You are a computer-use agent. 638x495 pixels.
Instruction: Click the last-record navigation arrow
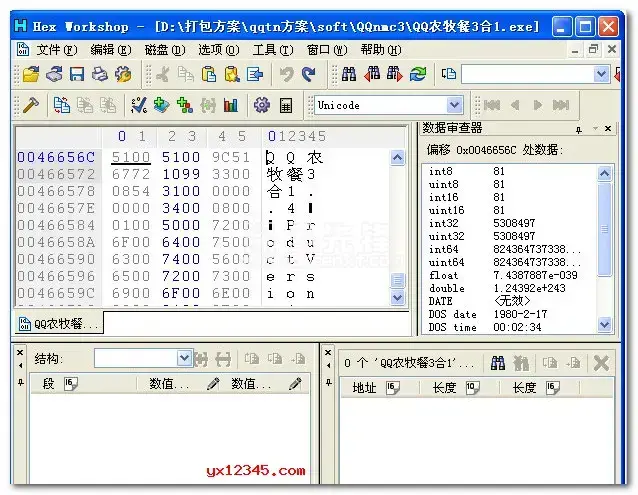tap(561, 105)
